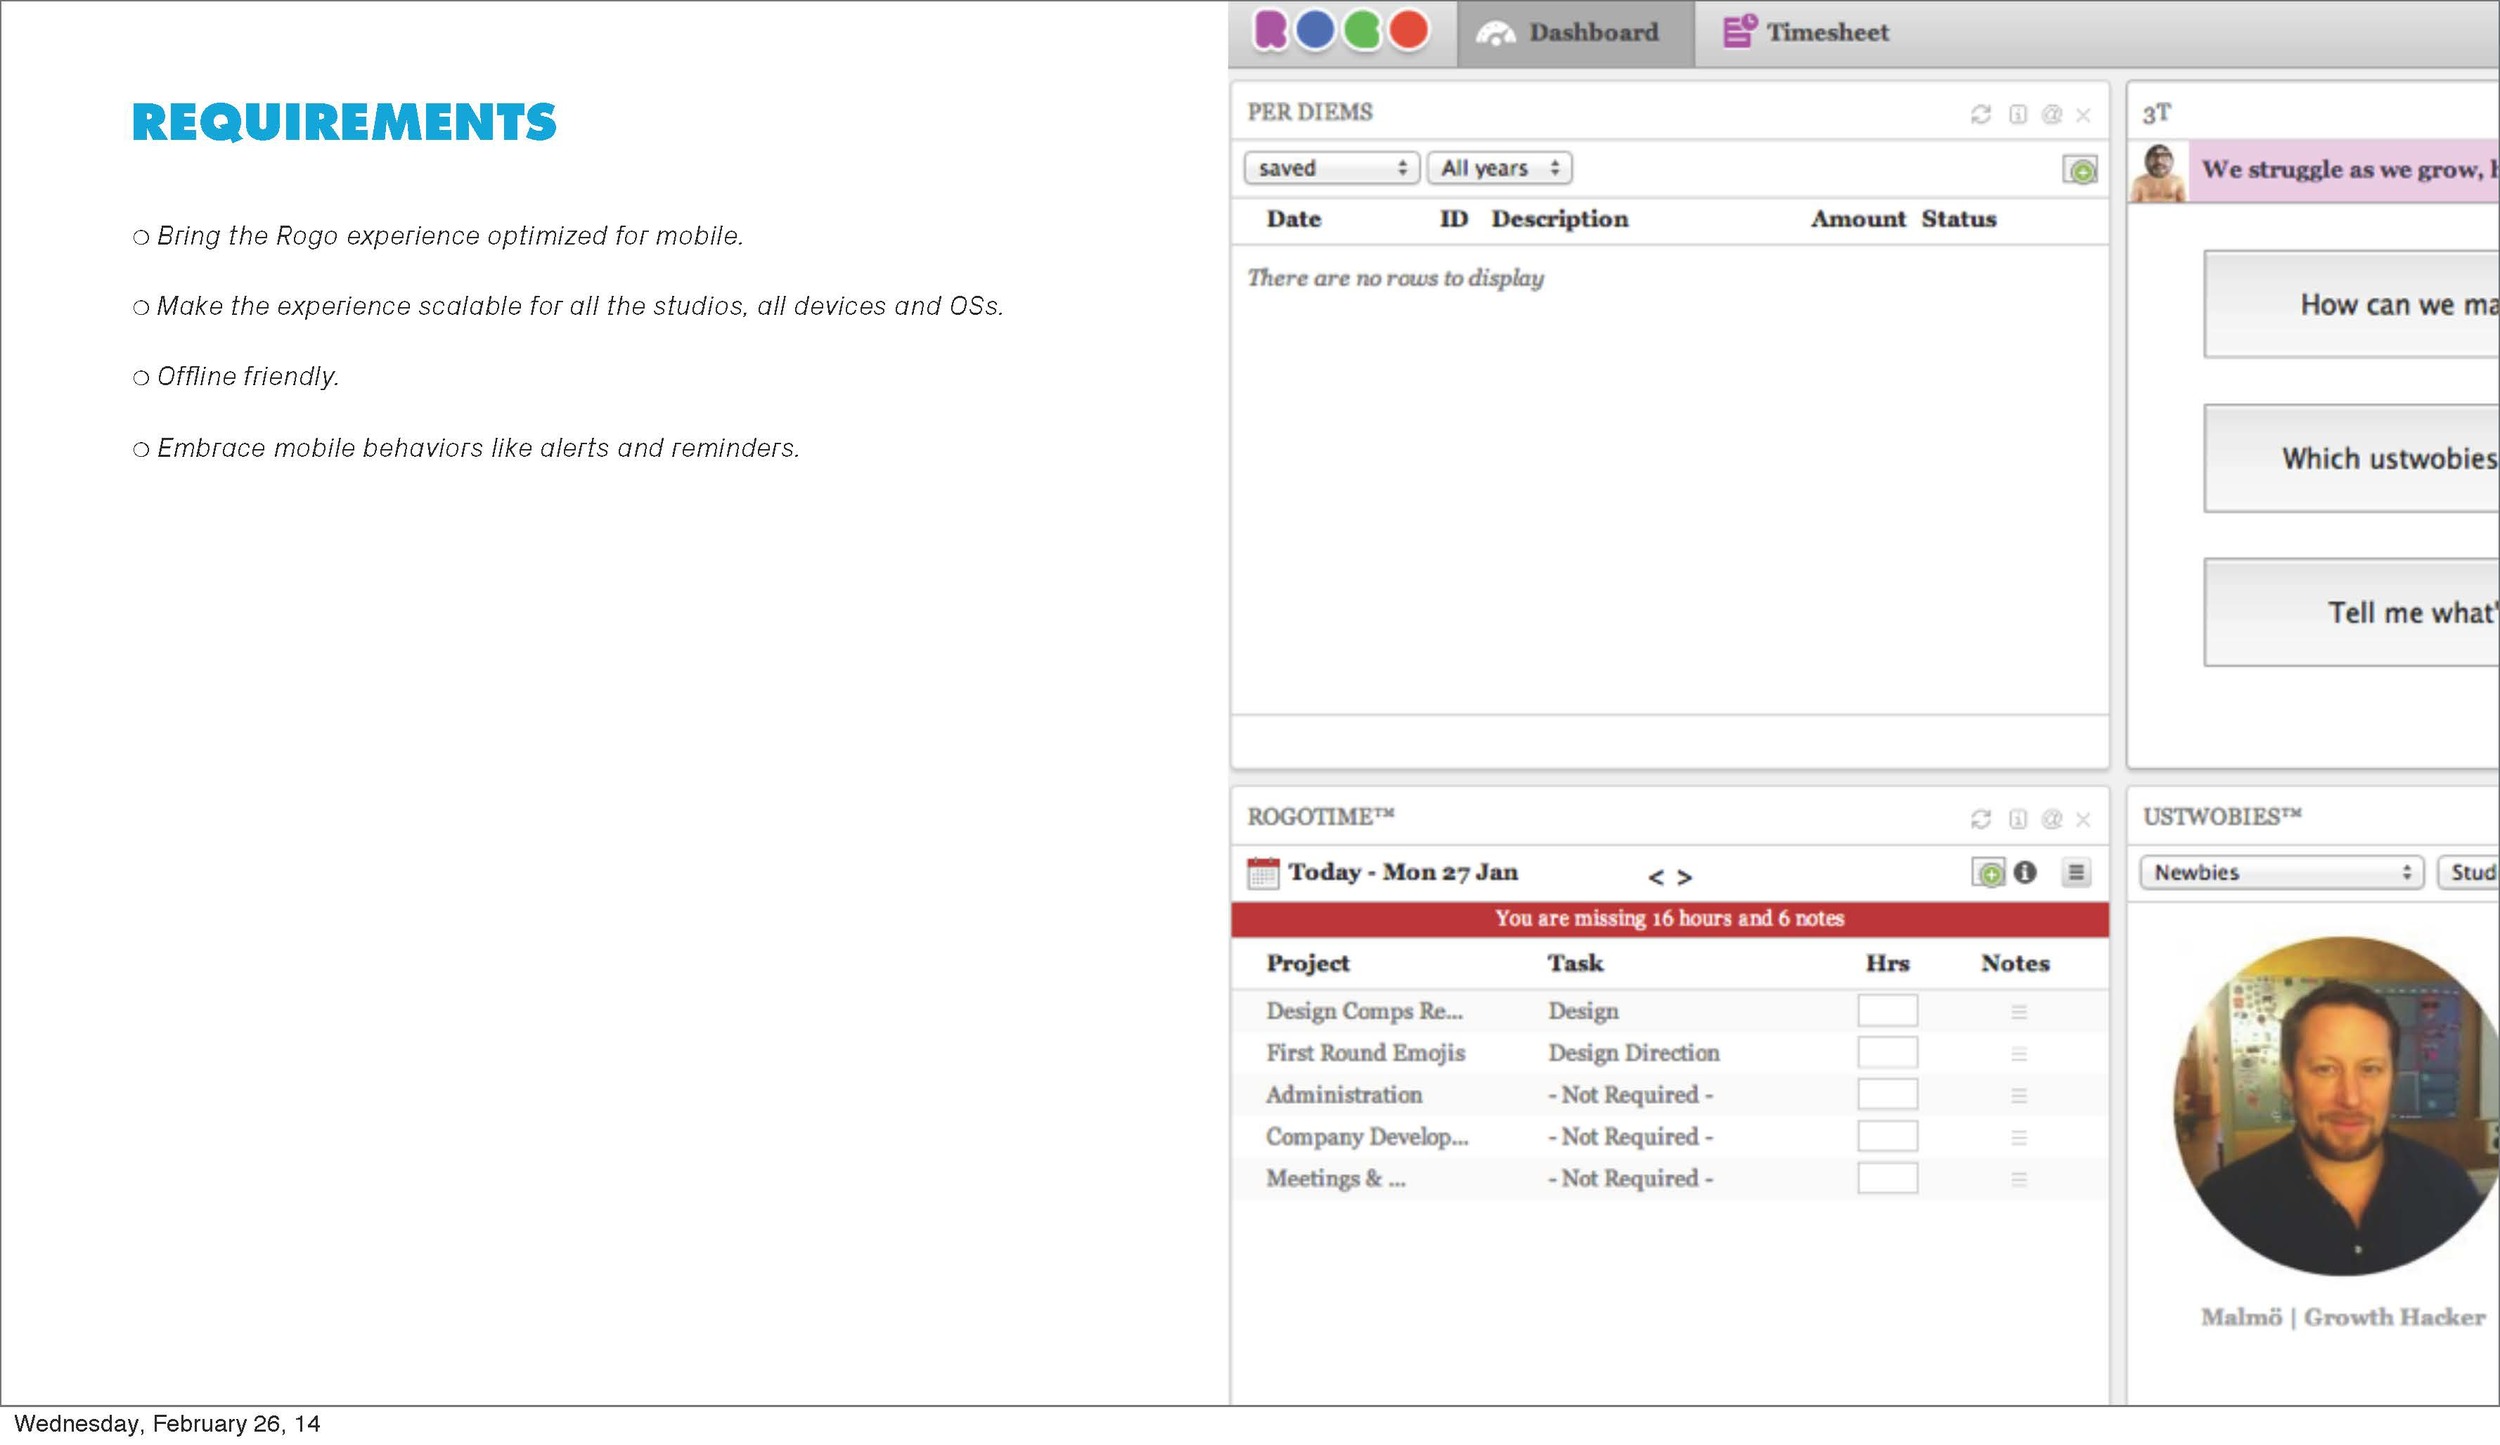2500x1445 pixels.
Task: Open the 'saved' status dropdown
Action: (1332, 168)
